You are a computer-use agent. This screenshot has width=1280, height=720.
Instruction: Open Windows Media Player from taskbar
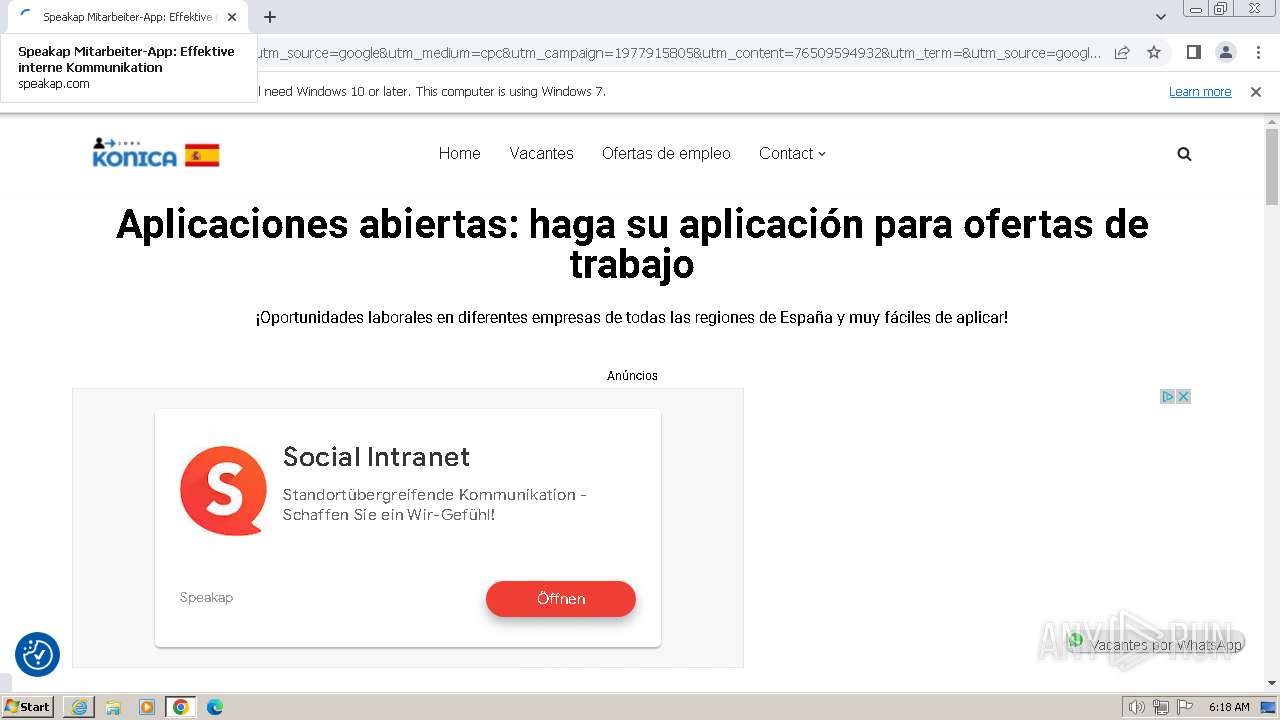pos(147,707)
